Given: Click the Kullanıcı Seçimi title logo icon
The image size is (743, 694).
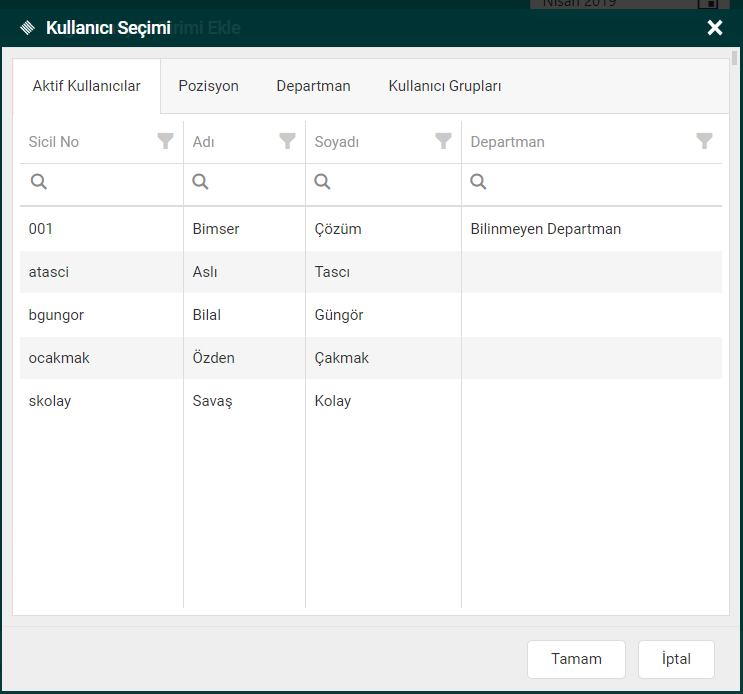Looking at the screenshot, I should (x=28, y=28).
